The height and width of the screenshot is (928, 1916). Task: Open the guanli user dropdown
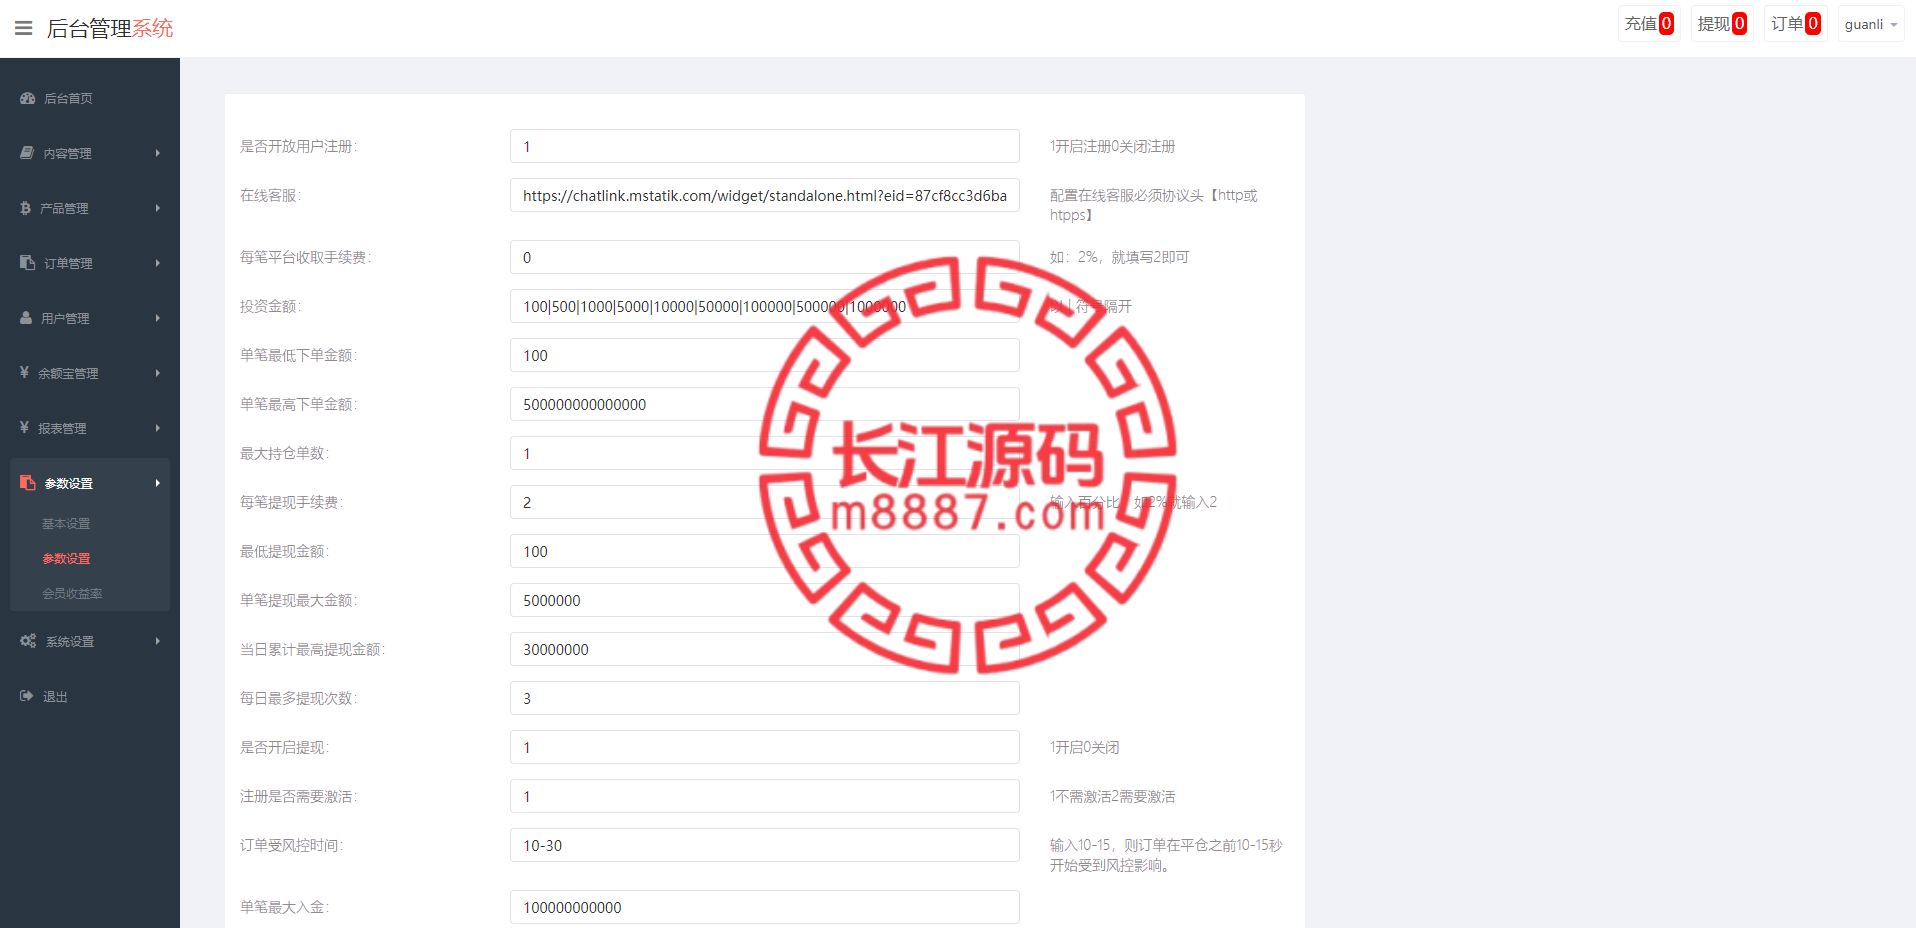pyautogui.click(x=1870, y=24)
